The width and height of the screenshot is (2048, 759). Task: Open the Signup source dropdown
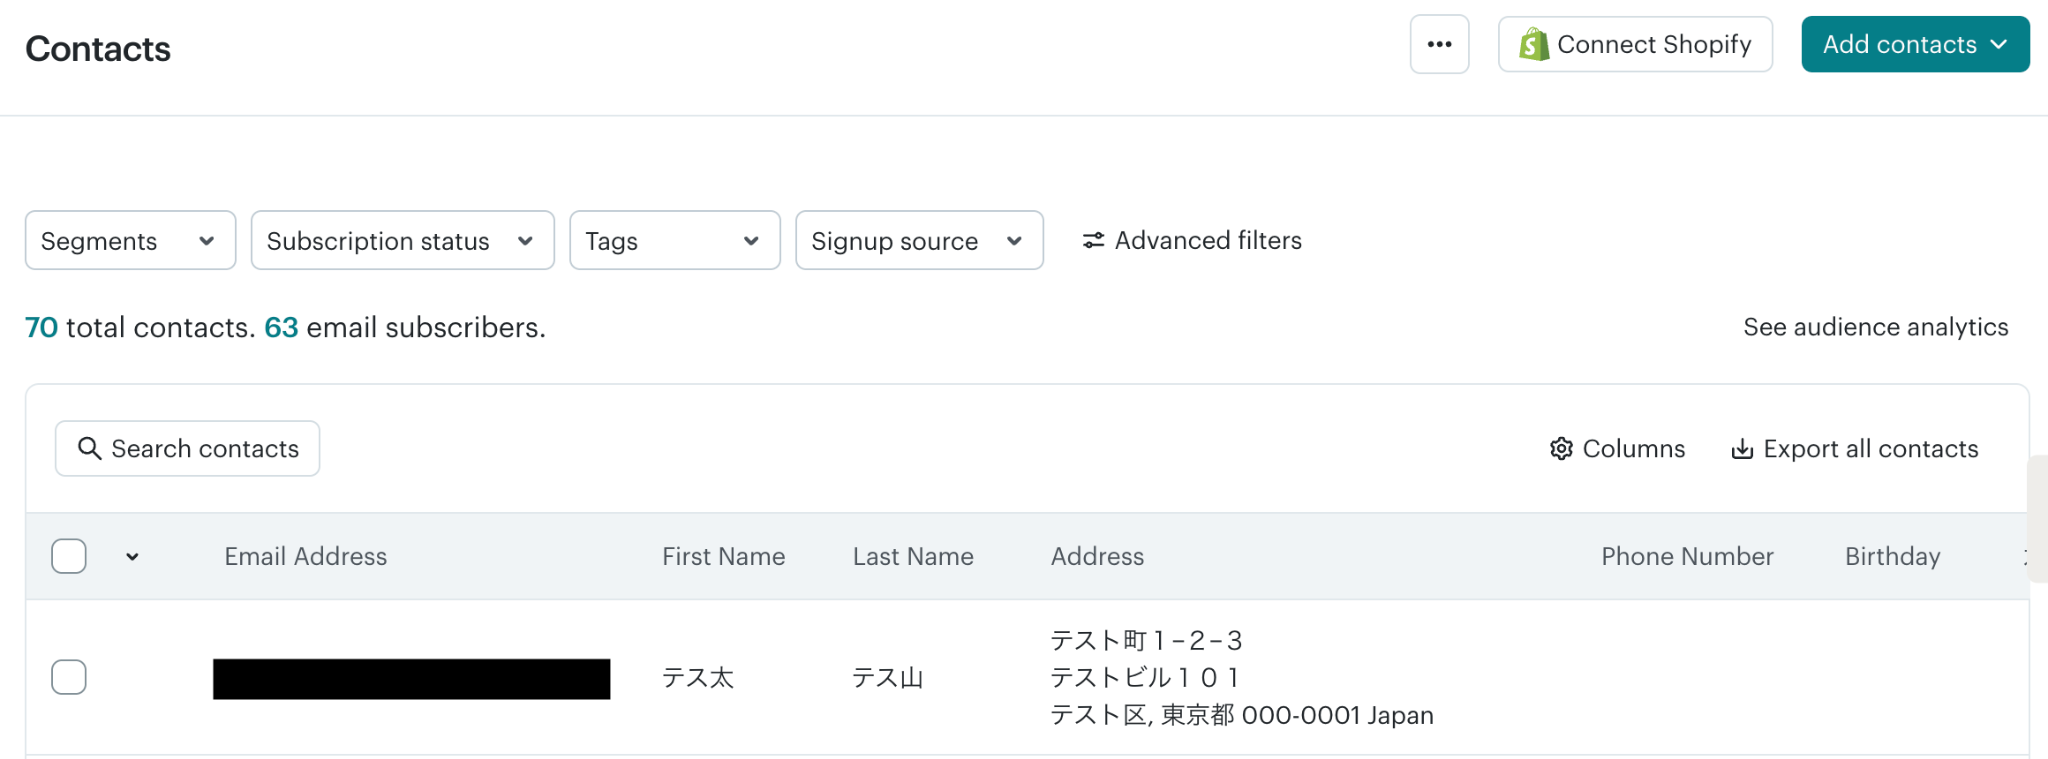pos(918,241)
